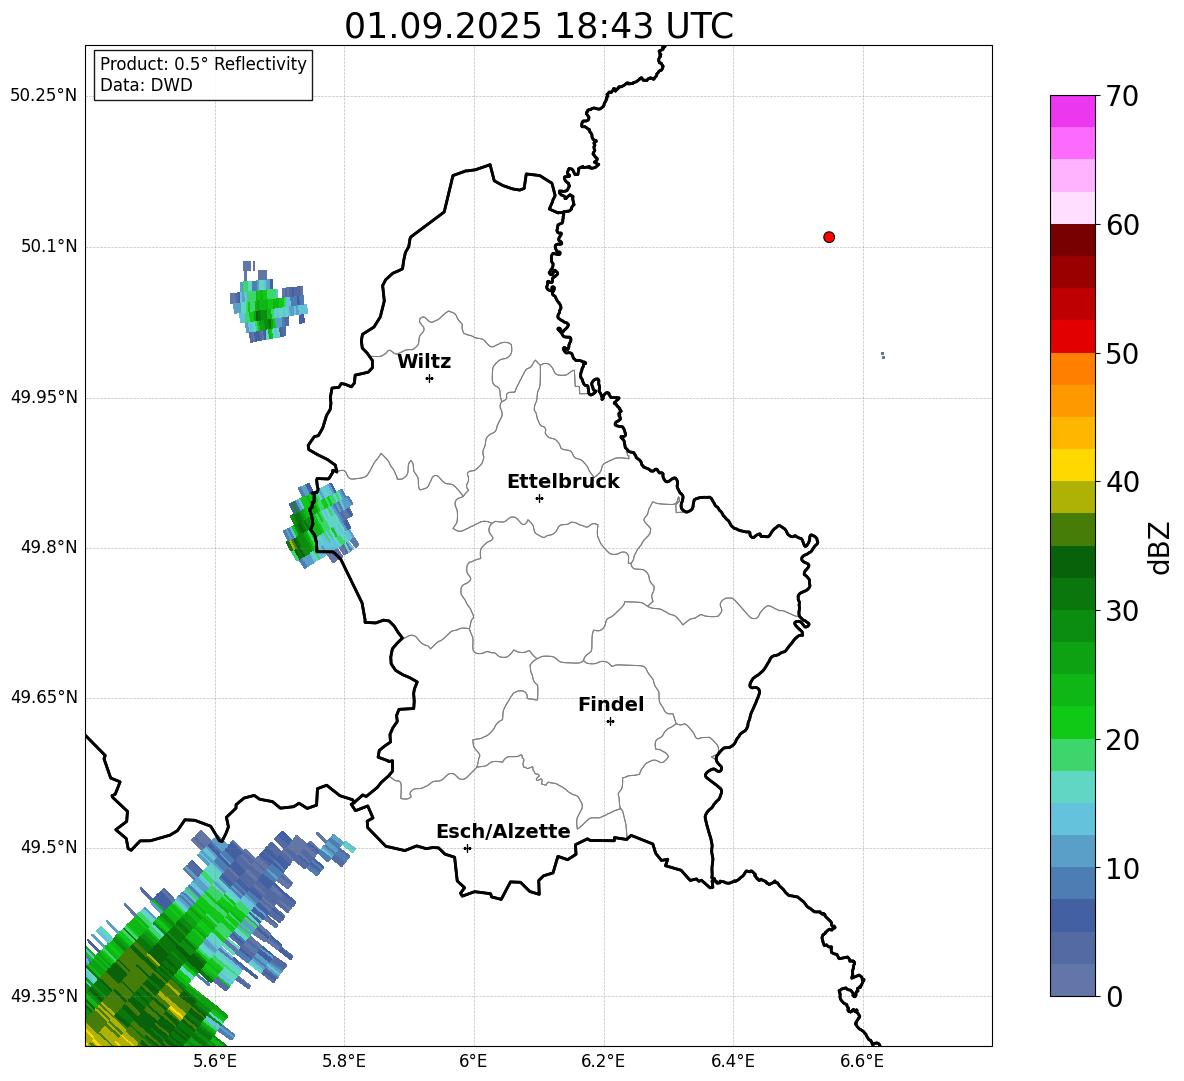Click the 49.35°N latitude label
Screen dimensions: 1184x1081
coord(44,996)
